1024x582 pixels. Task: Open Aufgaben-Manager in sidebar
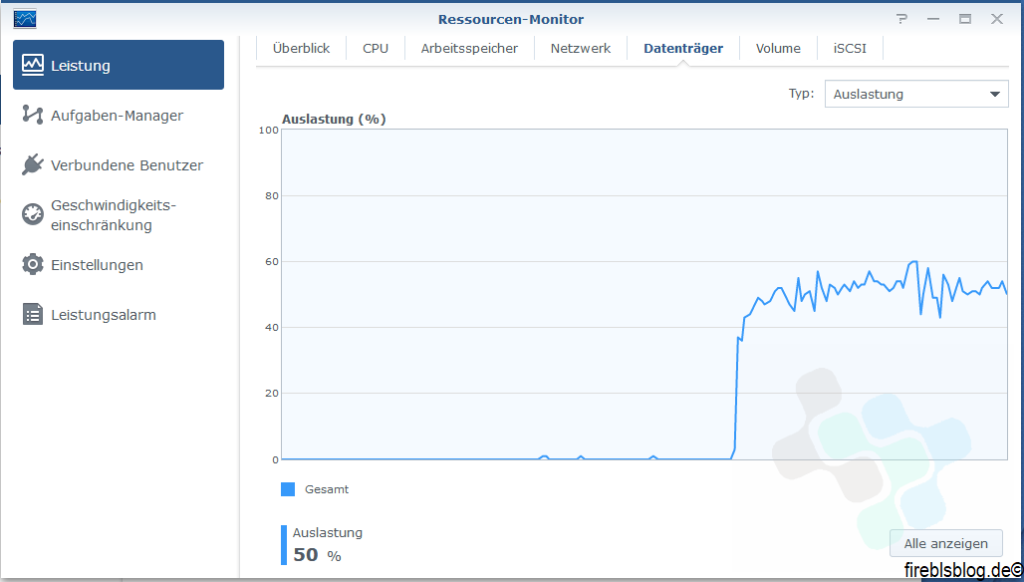coord(118,116)
